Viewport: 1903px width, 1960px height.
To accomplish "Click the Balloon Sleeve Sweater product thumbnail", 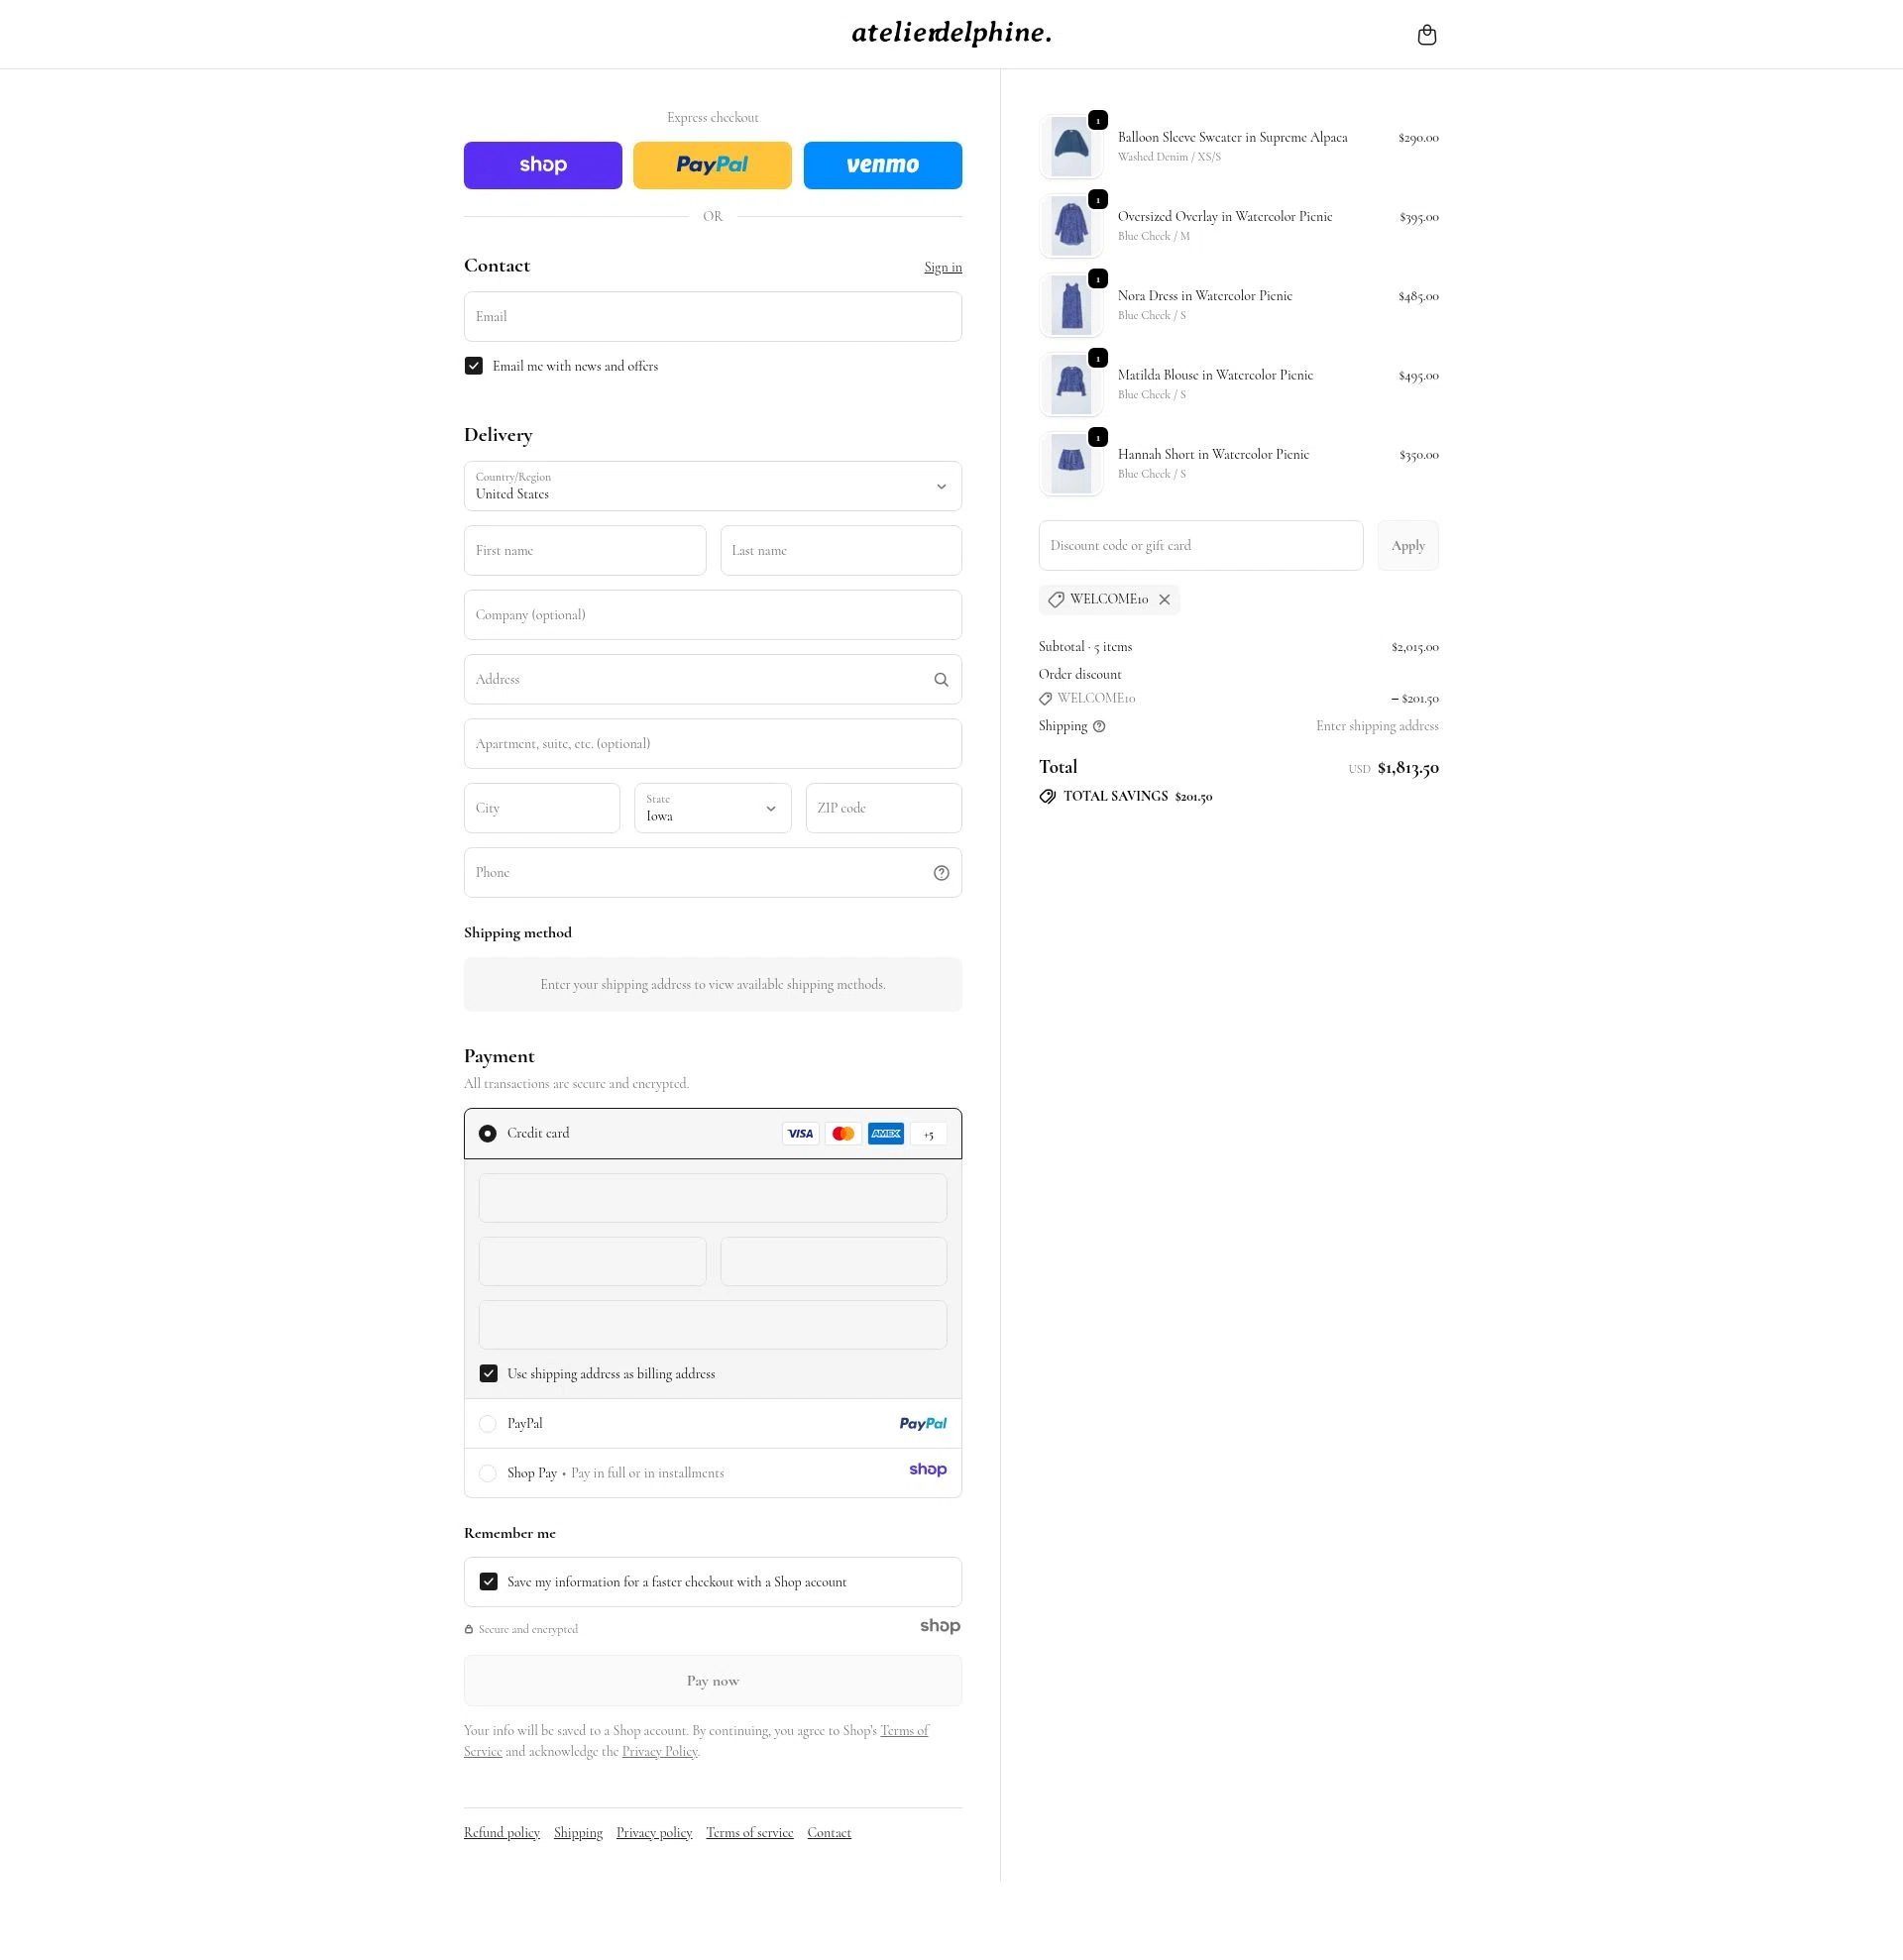I will (1070, 146).
